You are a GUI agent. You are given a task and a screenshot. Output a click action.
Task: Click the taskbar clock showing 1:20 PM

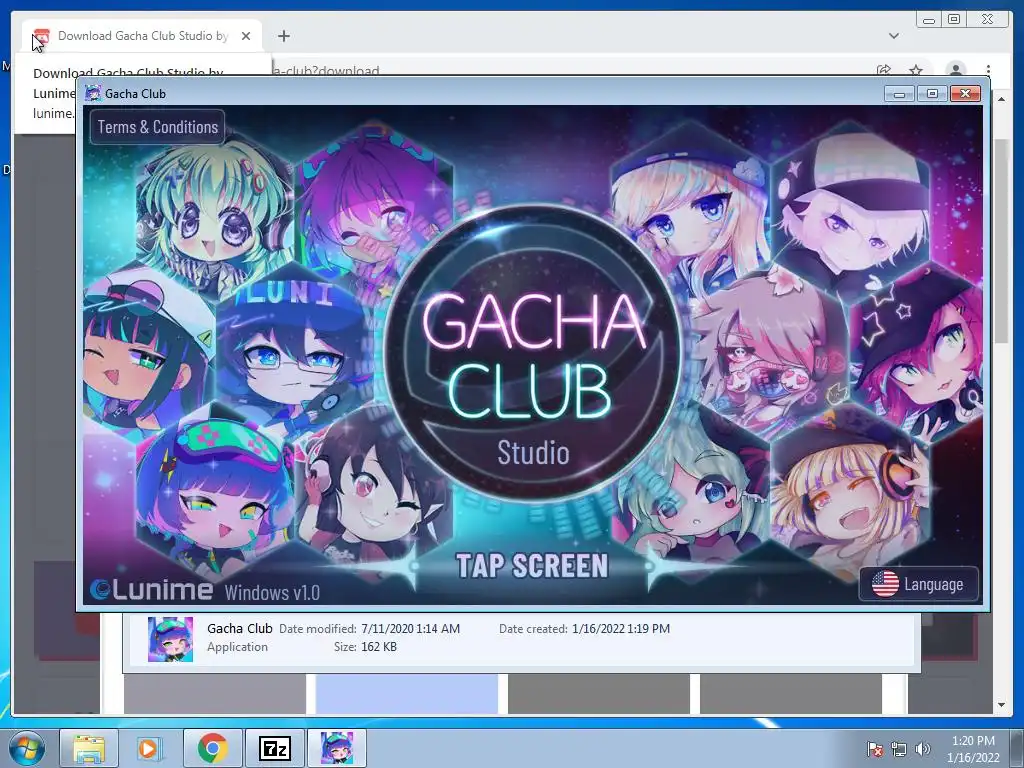[973, 749]
